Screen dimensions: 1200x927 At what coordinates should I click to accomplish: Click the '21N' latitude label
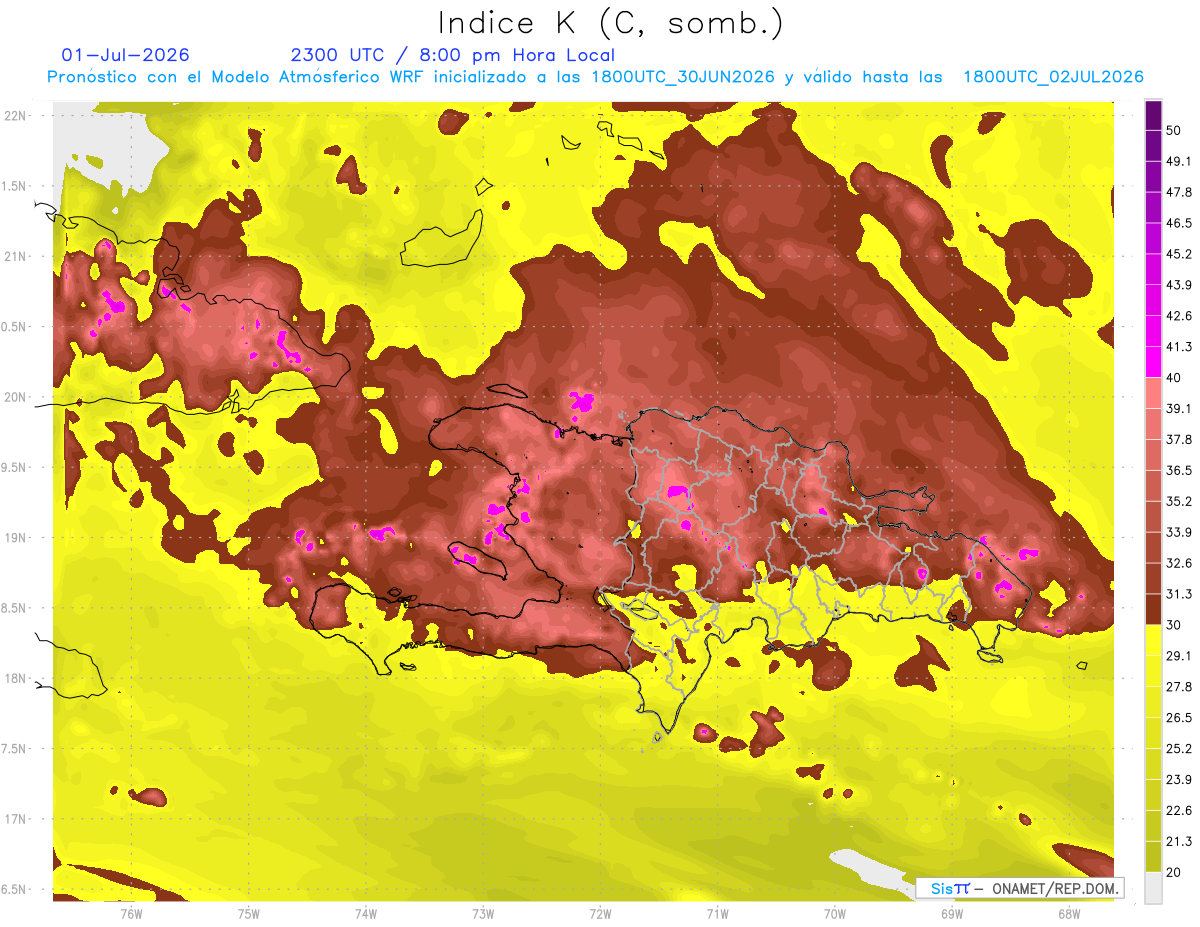click(14, 256)
